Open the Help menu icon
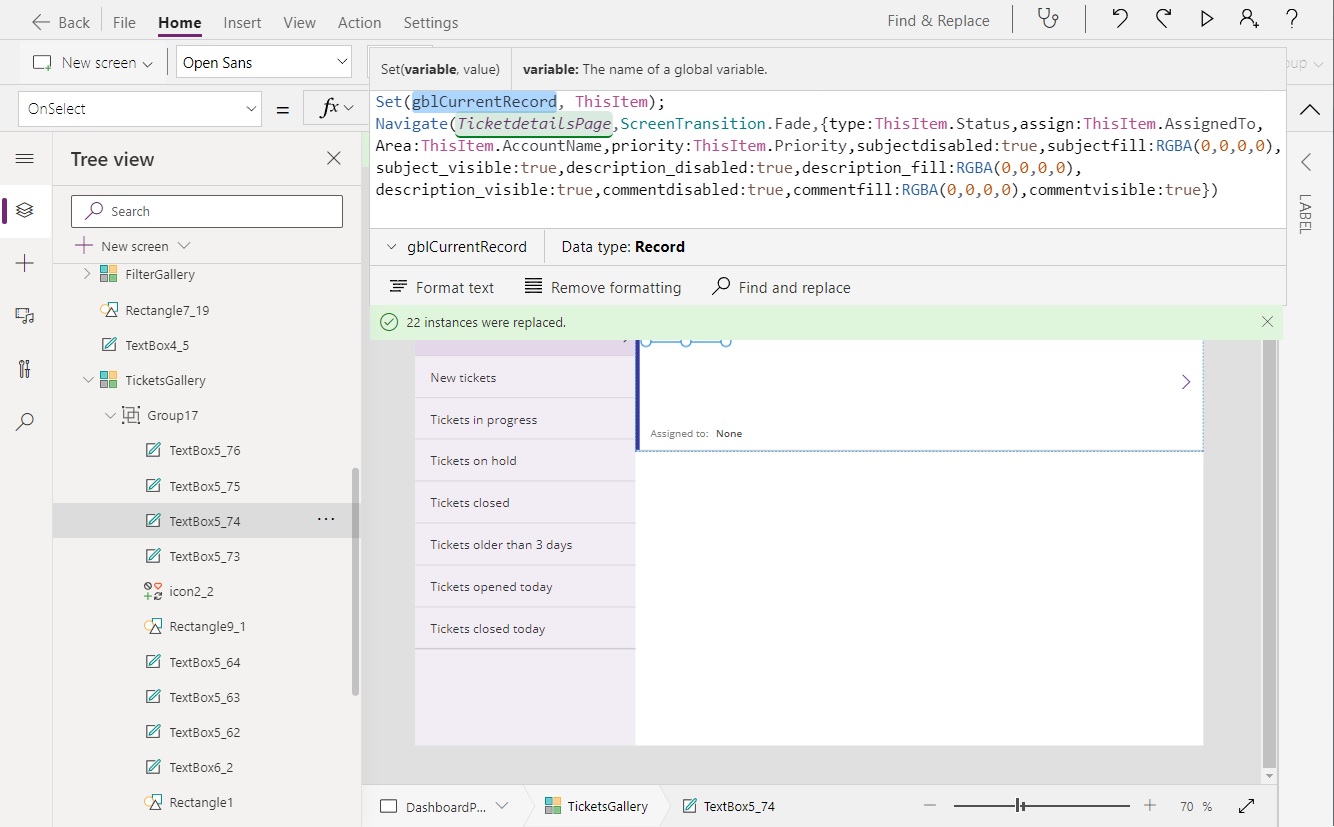This screenshot has height=827, width=1334. (x=1292, y=19)
